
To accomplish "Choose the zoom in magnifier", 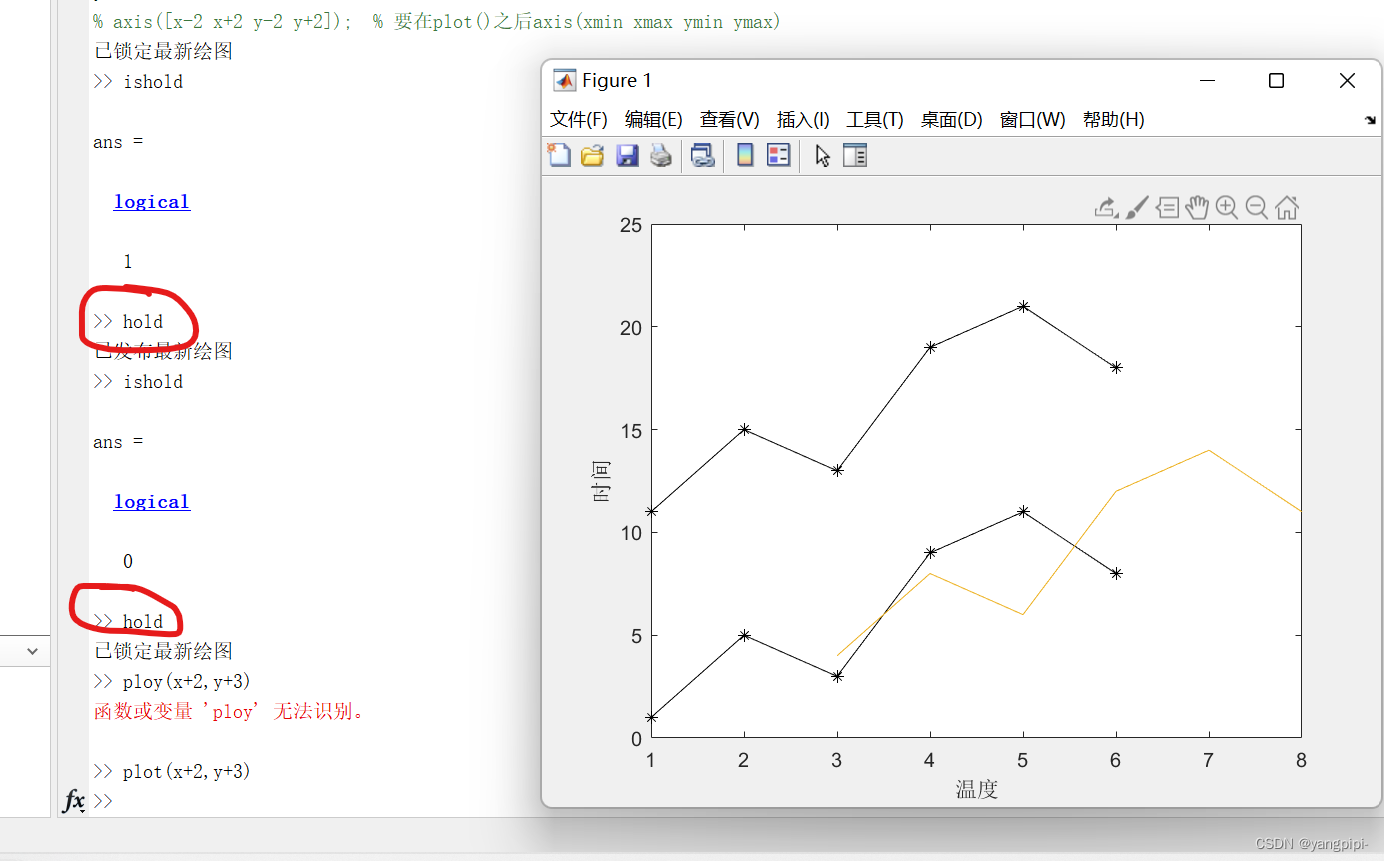I will [1227, 207].
